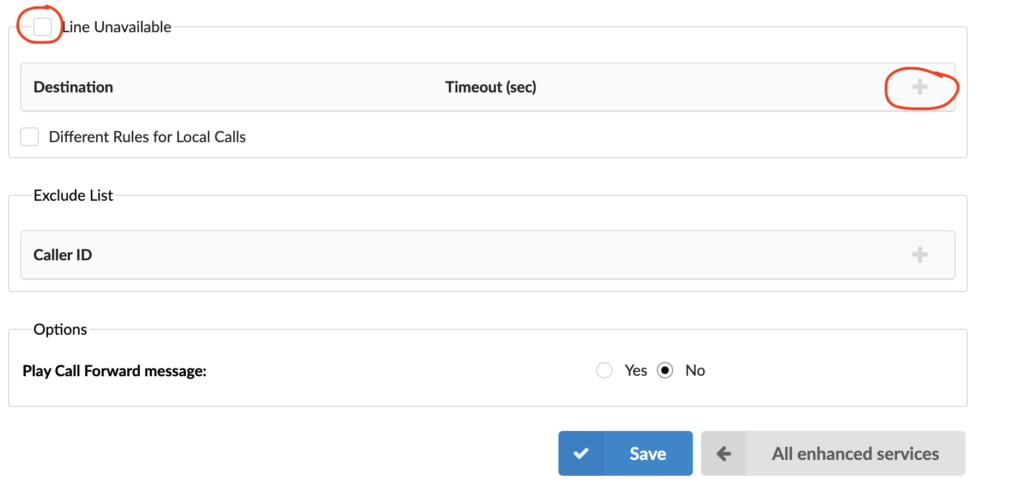Viewport: 1024px width, 490px height.
Task: Tick Different Rules for Local Calls checkbox
Action: tap(29, 137)
